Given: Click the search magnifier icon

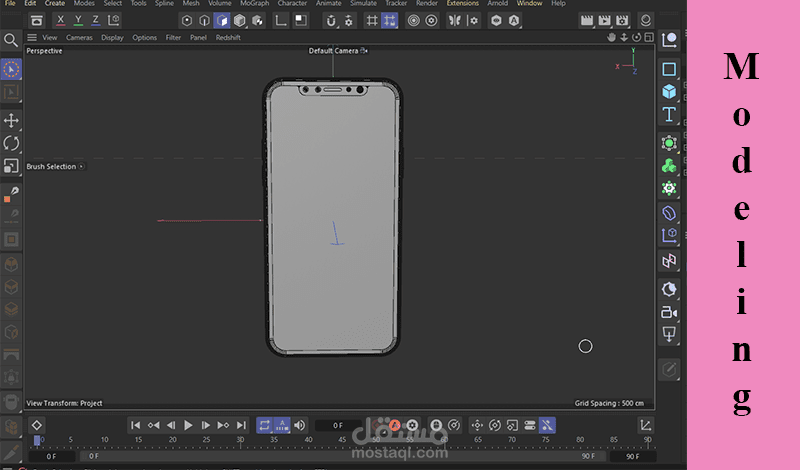Looking at the screenshot, I should pyautogui.click(x=11, y=40).
